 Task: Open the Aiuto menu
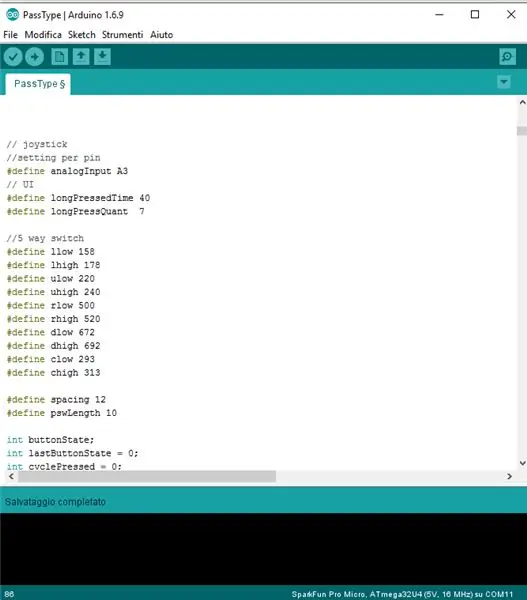coord(161,35)
